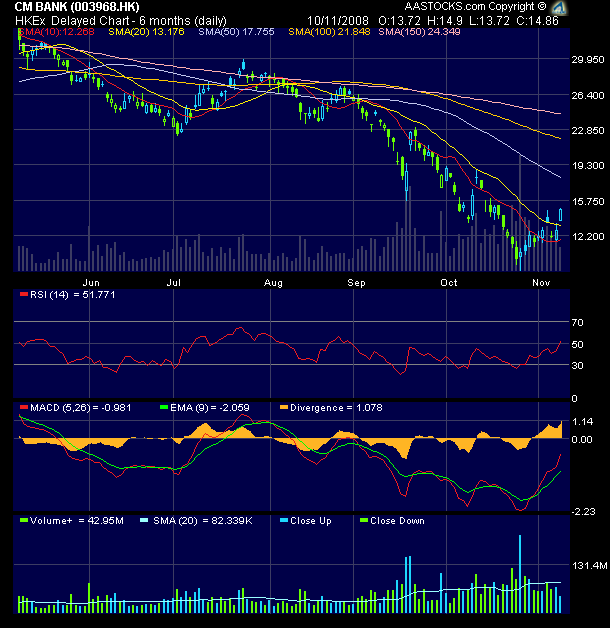Click the Divergence = 1.078 label
The width and height of the screenshot is (610, 628).
(336, 408)
